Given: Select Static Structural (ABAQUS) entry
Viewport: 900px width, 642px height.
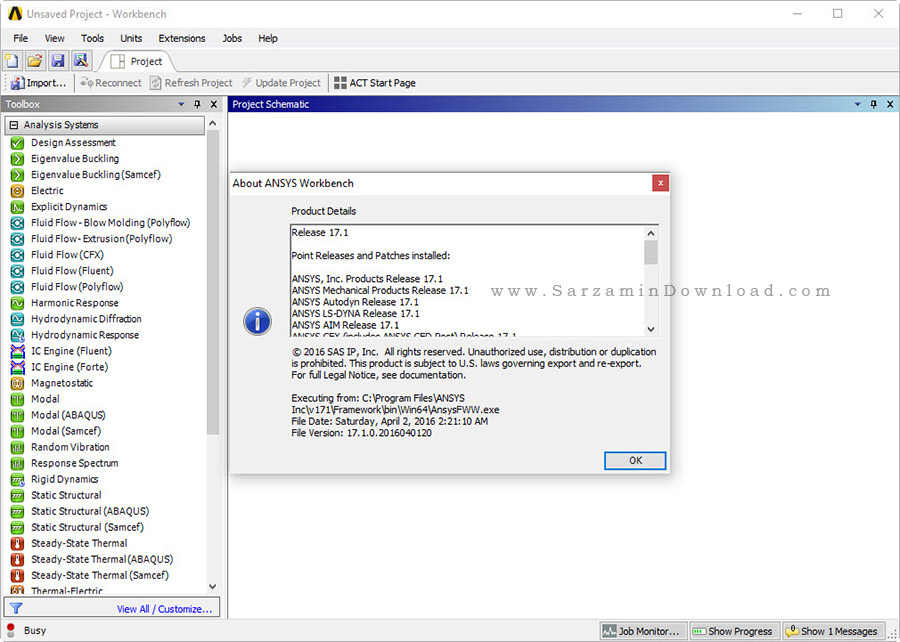Looking at the screenshot, I should point(90,511).
